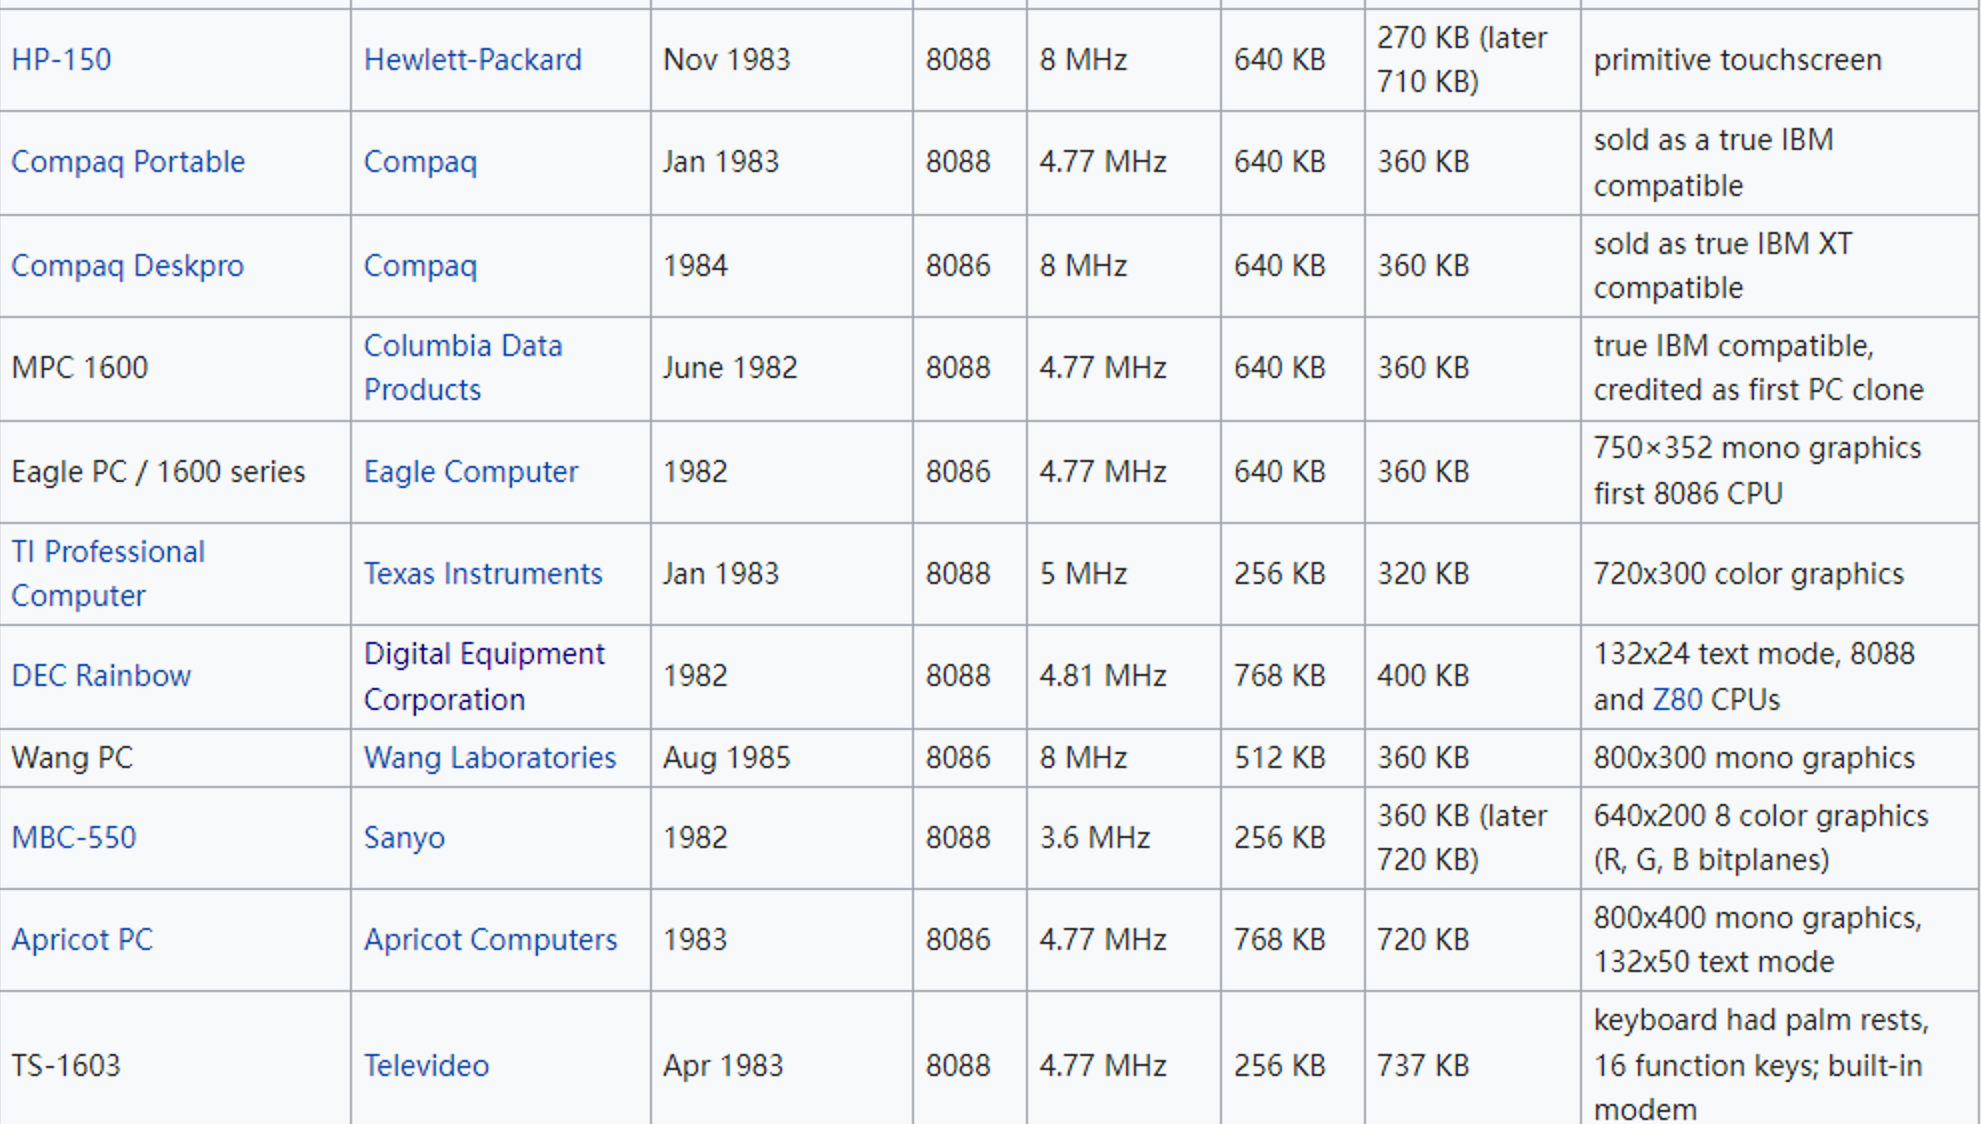Open the Compaq Portable article link
This screenshot has width=1982, height=1124.
[128, 162]
